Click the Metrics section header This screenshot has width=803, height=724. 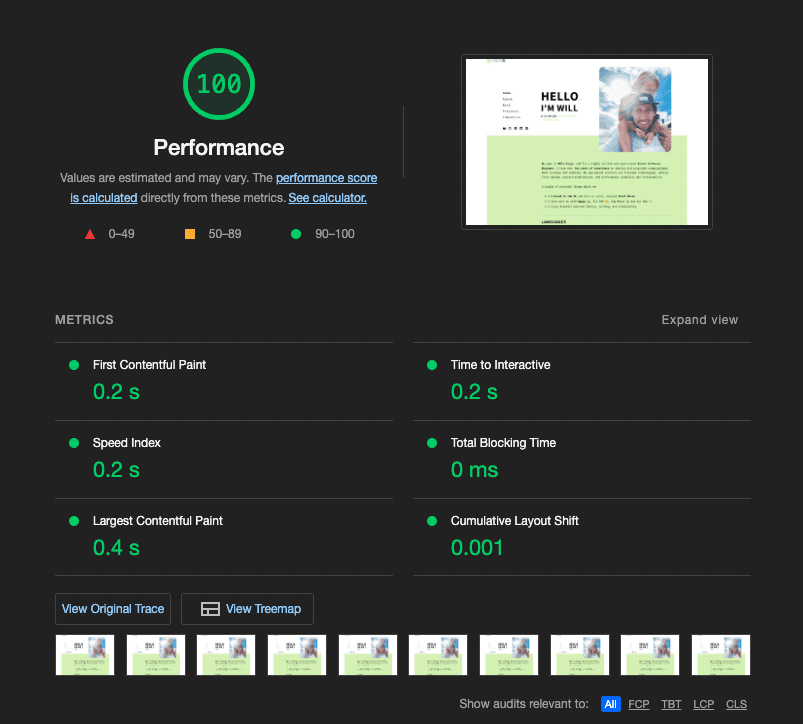click(x=84, y=320)
